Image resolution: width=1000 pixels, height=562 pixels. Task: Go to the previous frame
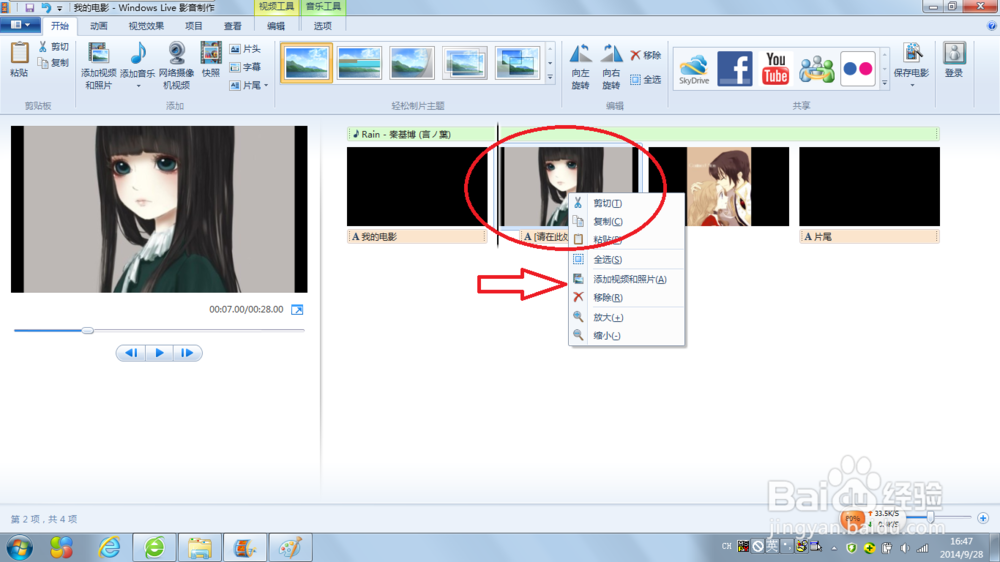pos(131,353)
